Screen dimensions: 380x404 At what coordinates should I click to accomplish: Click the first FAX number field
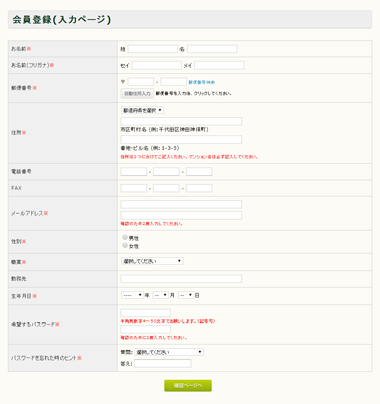pyautogui.click(x=134, y=188)
